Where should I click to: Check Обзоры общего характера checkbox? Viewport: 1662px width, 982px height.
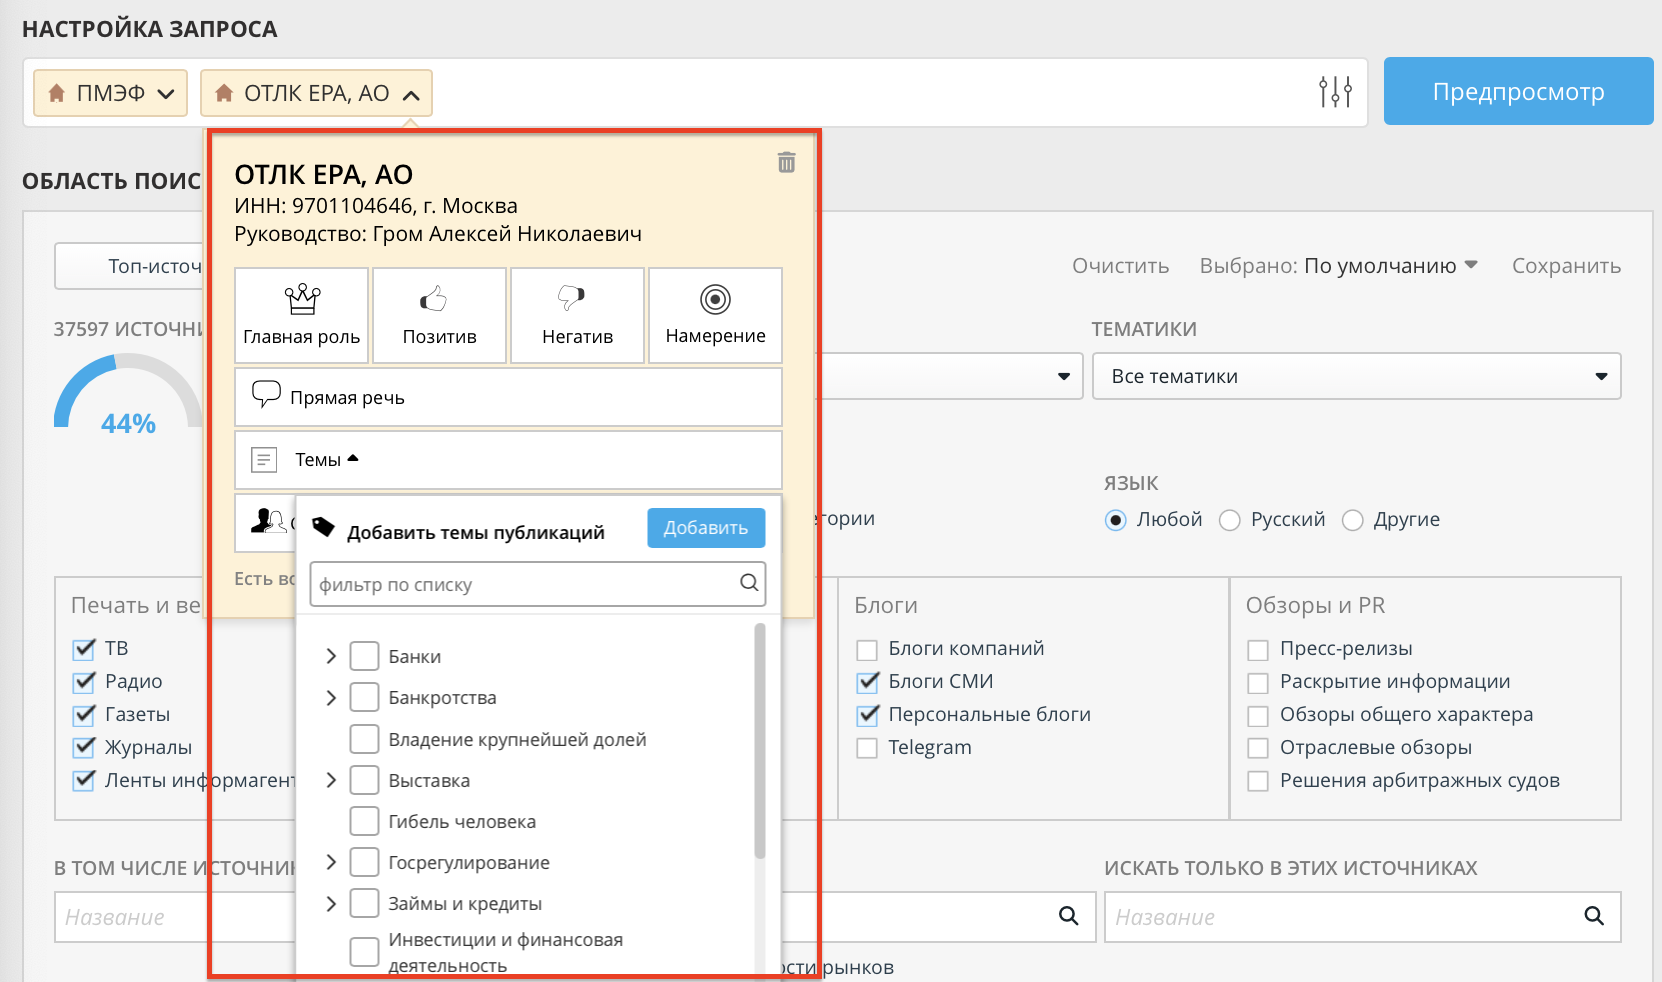1258,716
